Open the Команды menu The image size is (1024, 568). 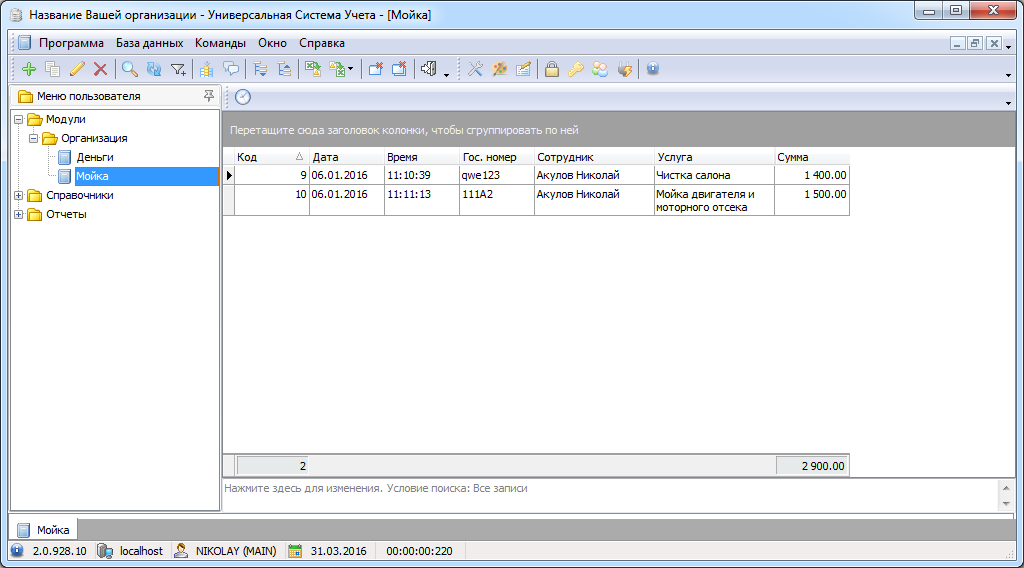tap(220, 43)
